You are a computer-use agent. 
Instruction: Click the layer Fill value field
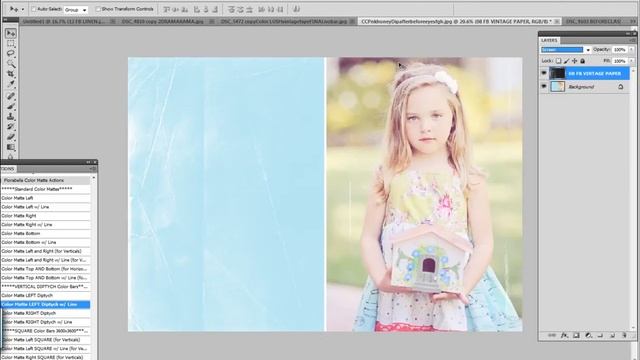click(x=620, y=61)
